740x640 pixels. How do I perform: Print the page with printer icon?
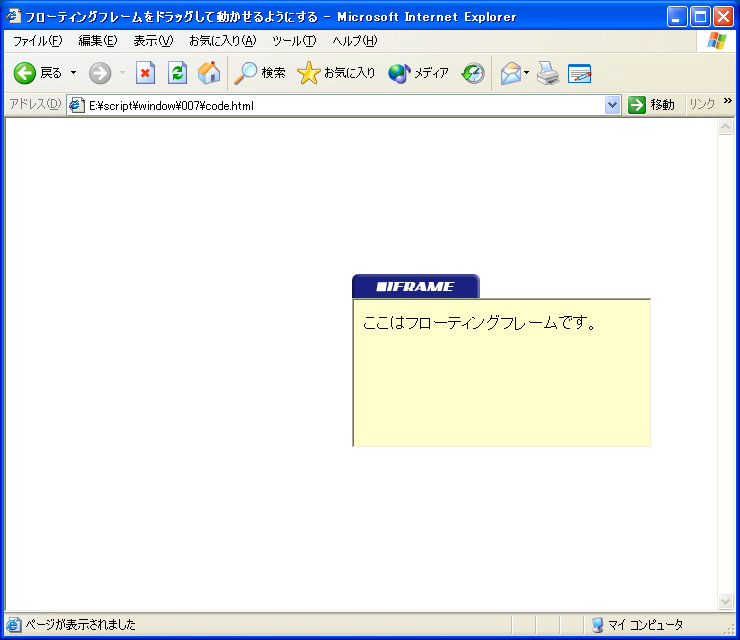tap(548, 73)
